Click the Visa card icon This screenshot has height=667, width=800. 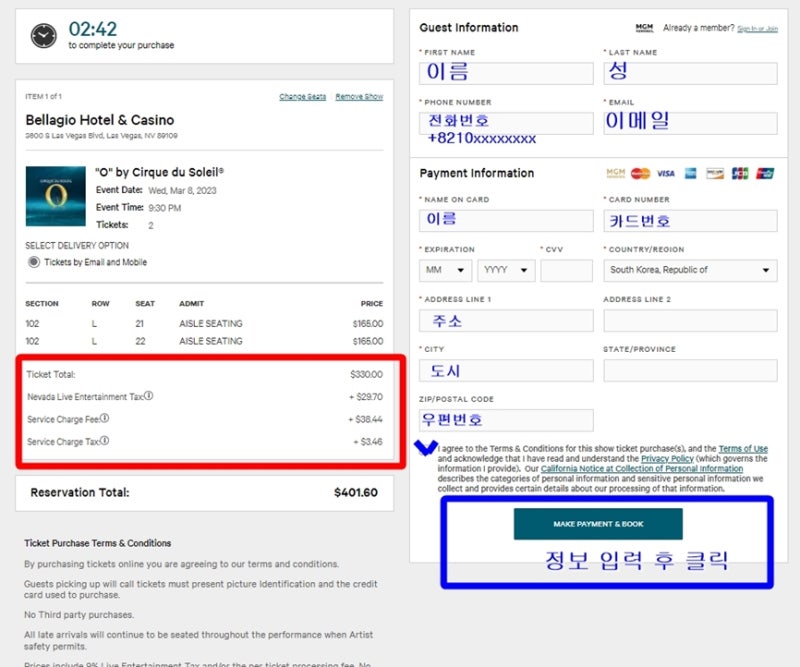(665, 174)
